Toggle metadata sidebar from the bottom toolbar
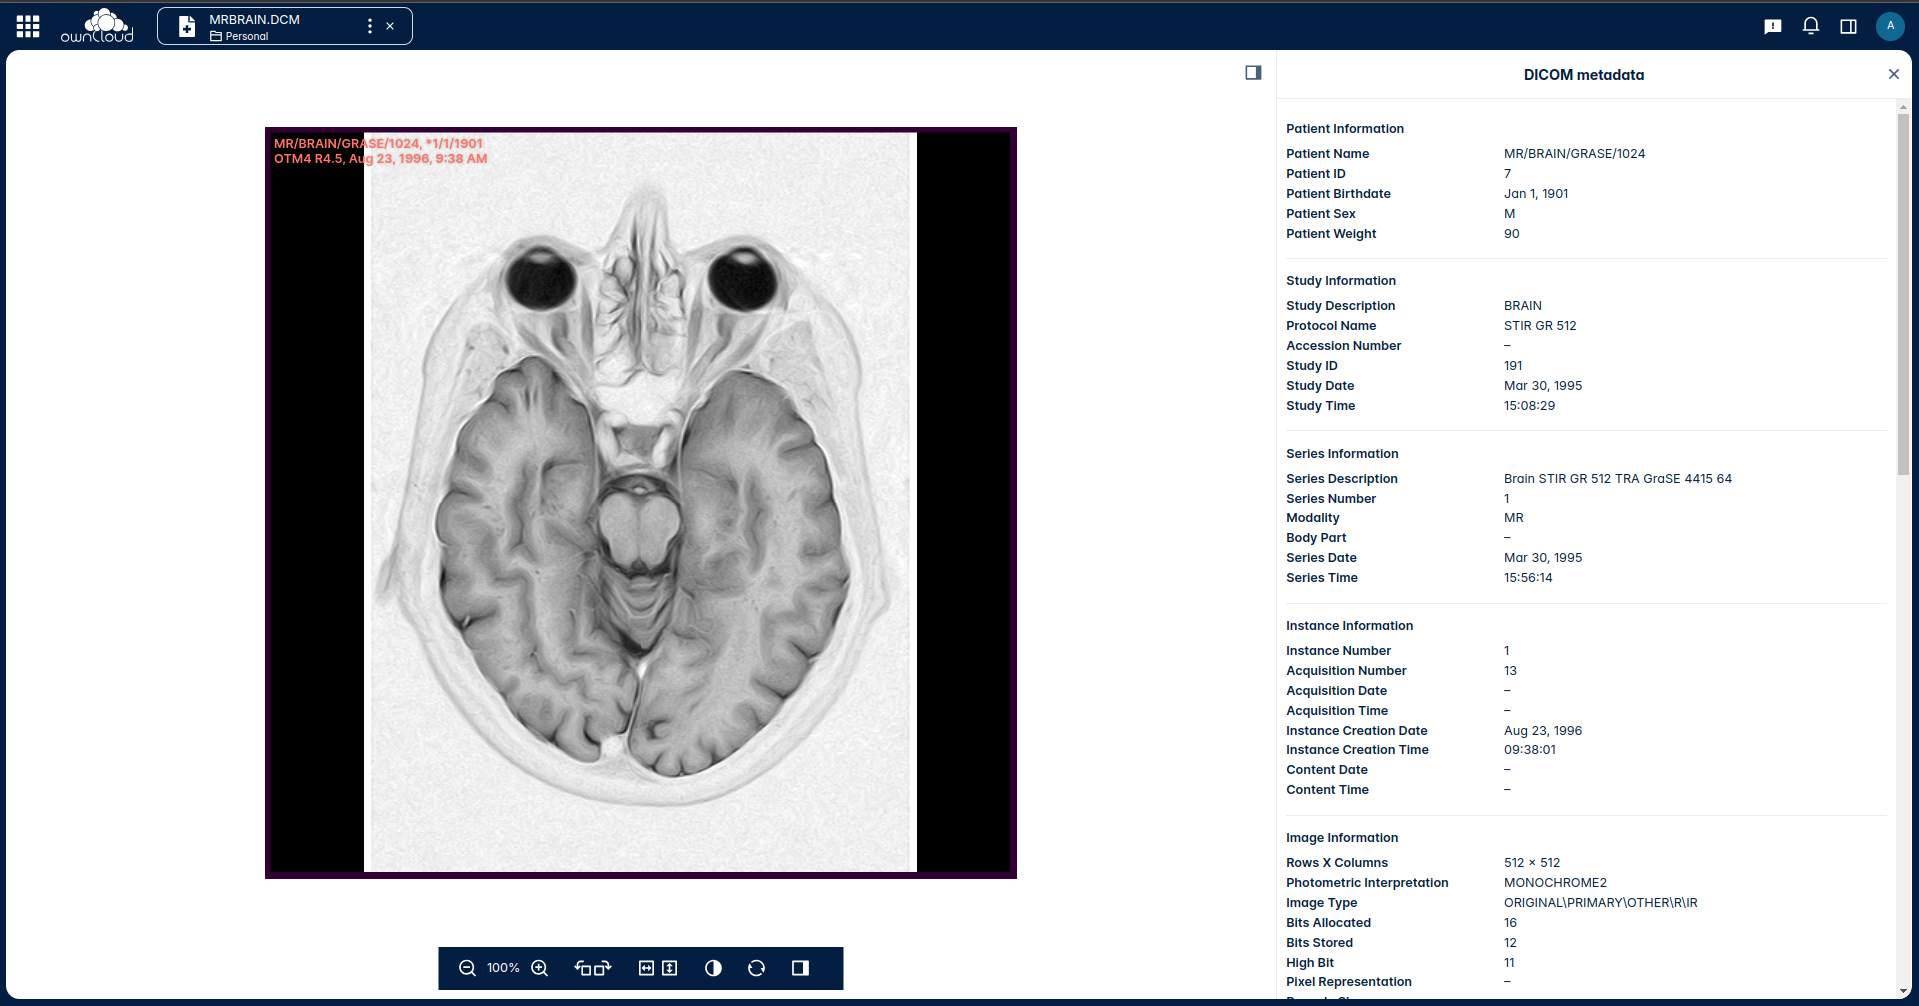1919x1006 pixels. coord(800,968)
